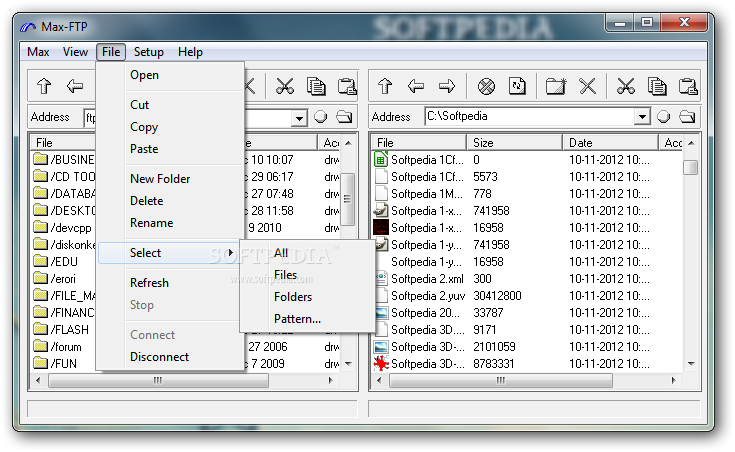Click the back arrow in left pane toolbar
This screenshot has height=452, width=735.
pyautogui.click(x=75, y=86)
